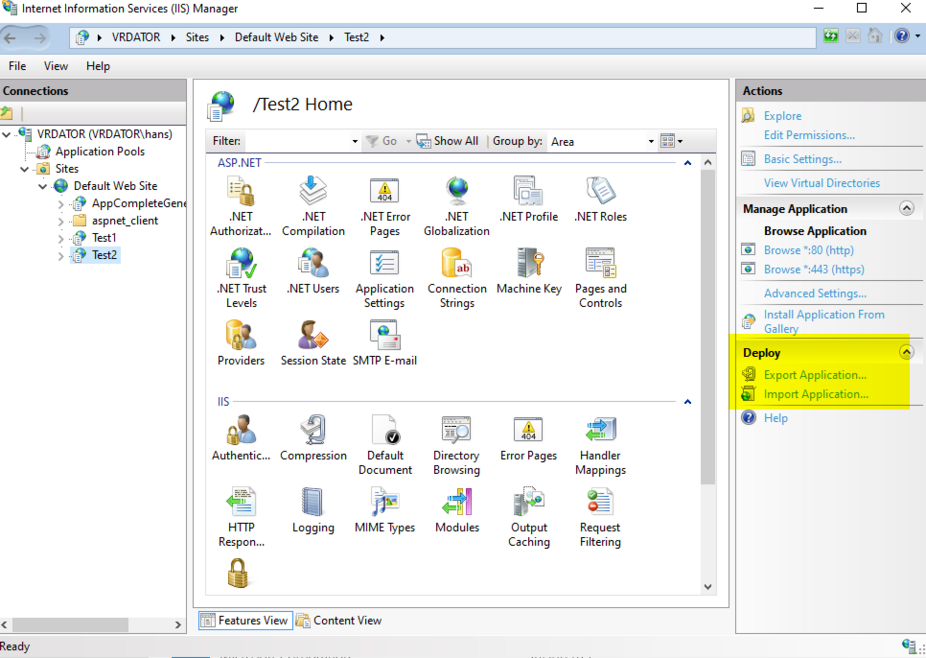Expand the Test1 application node
Screen dimensions: 926x658
61,239
